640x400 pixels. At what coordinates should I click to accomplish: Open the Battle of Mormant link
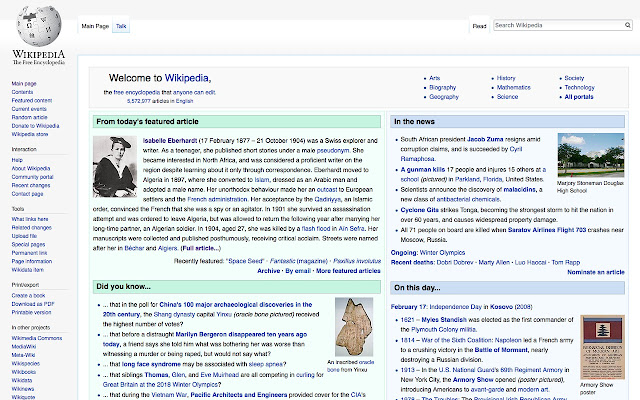501,350
